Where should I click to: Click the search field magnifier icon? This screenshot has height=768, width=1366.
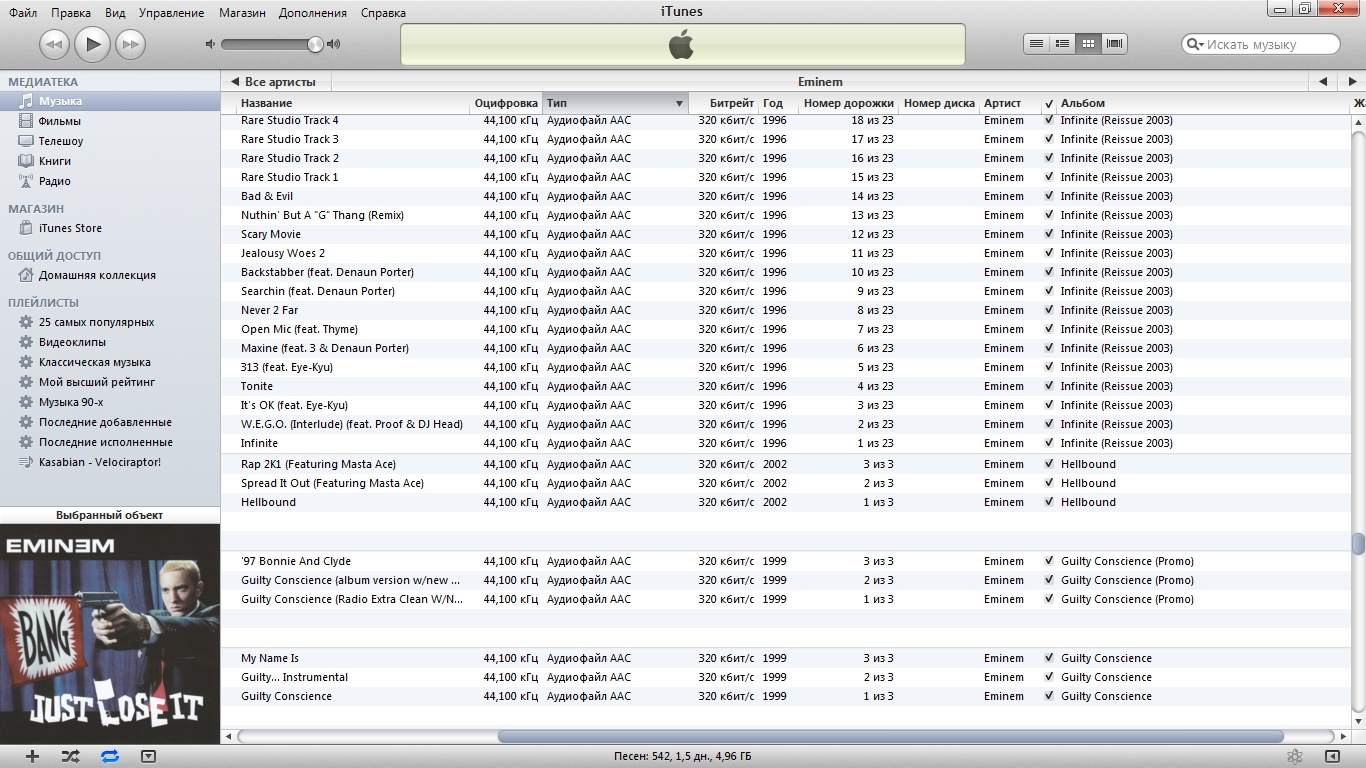click(x=1195, y=44)
